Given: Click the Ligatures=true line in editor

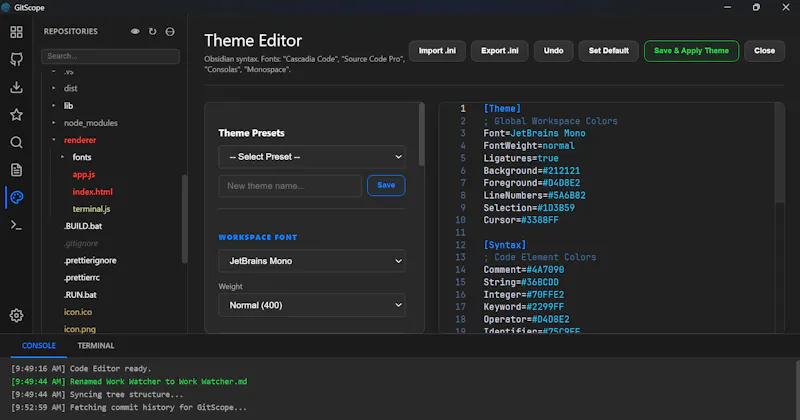Looking at the screenshot, I should tap(521, 158).
